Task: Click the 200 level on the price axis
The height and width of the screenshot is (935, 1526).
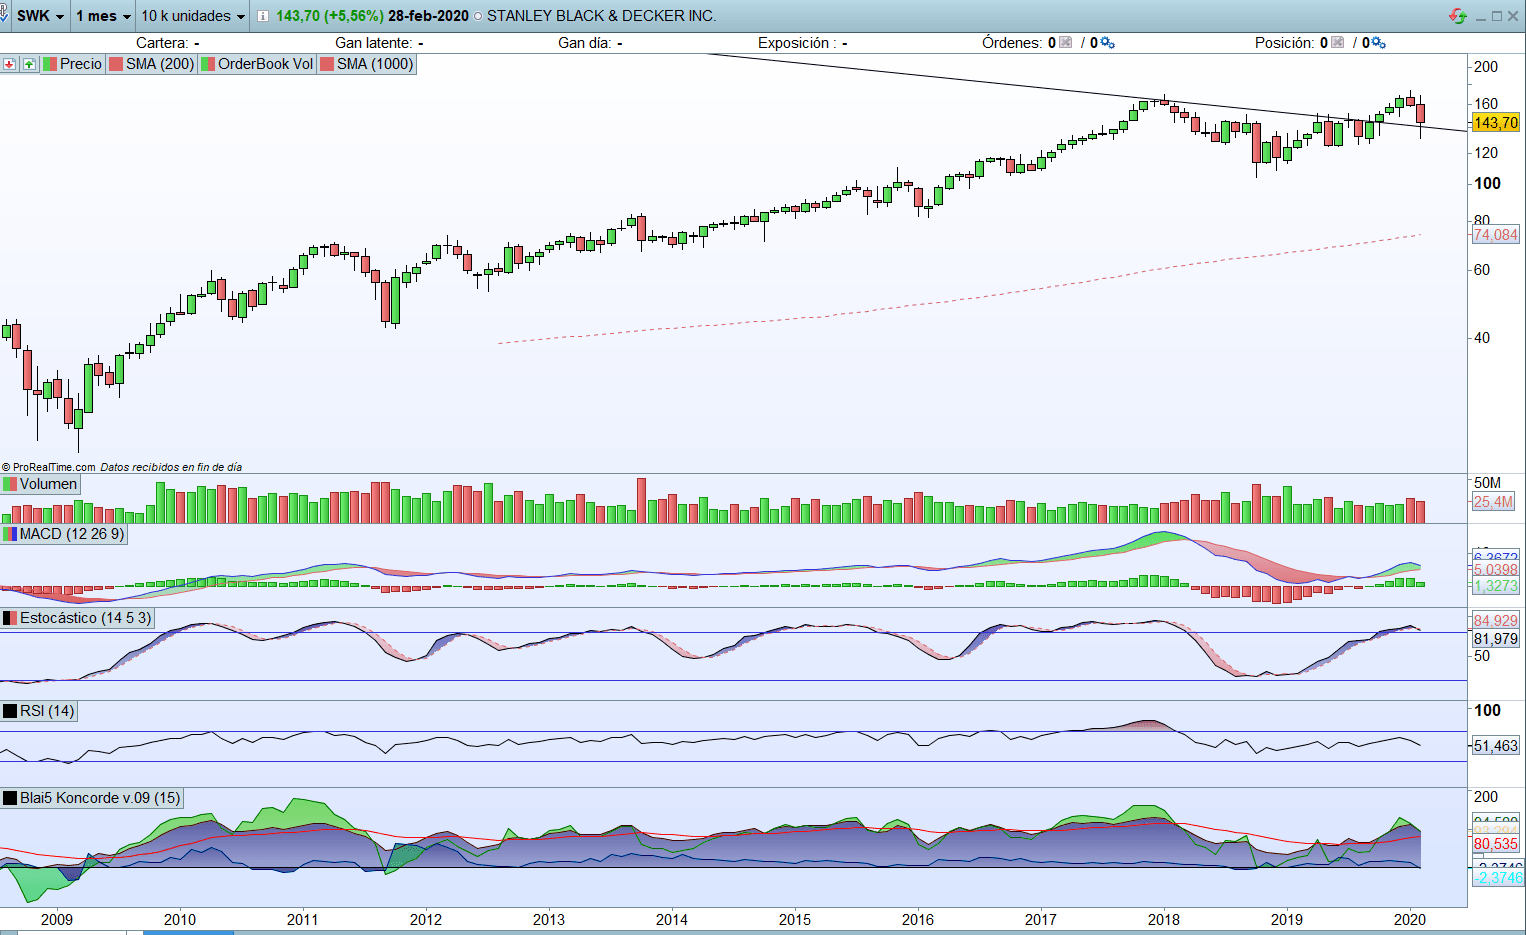Action: click(x=1486, y=67)
